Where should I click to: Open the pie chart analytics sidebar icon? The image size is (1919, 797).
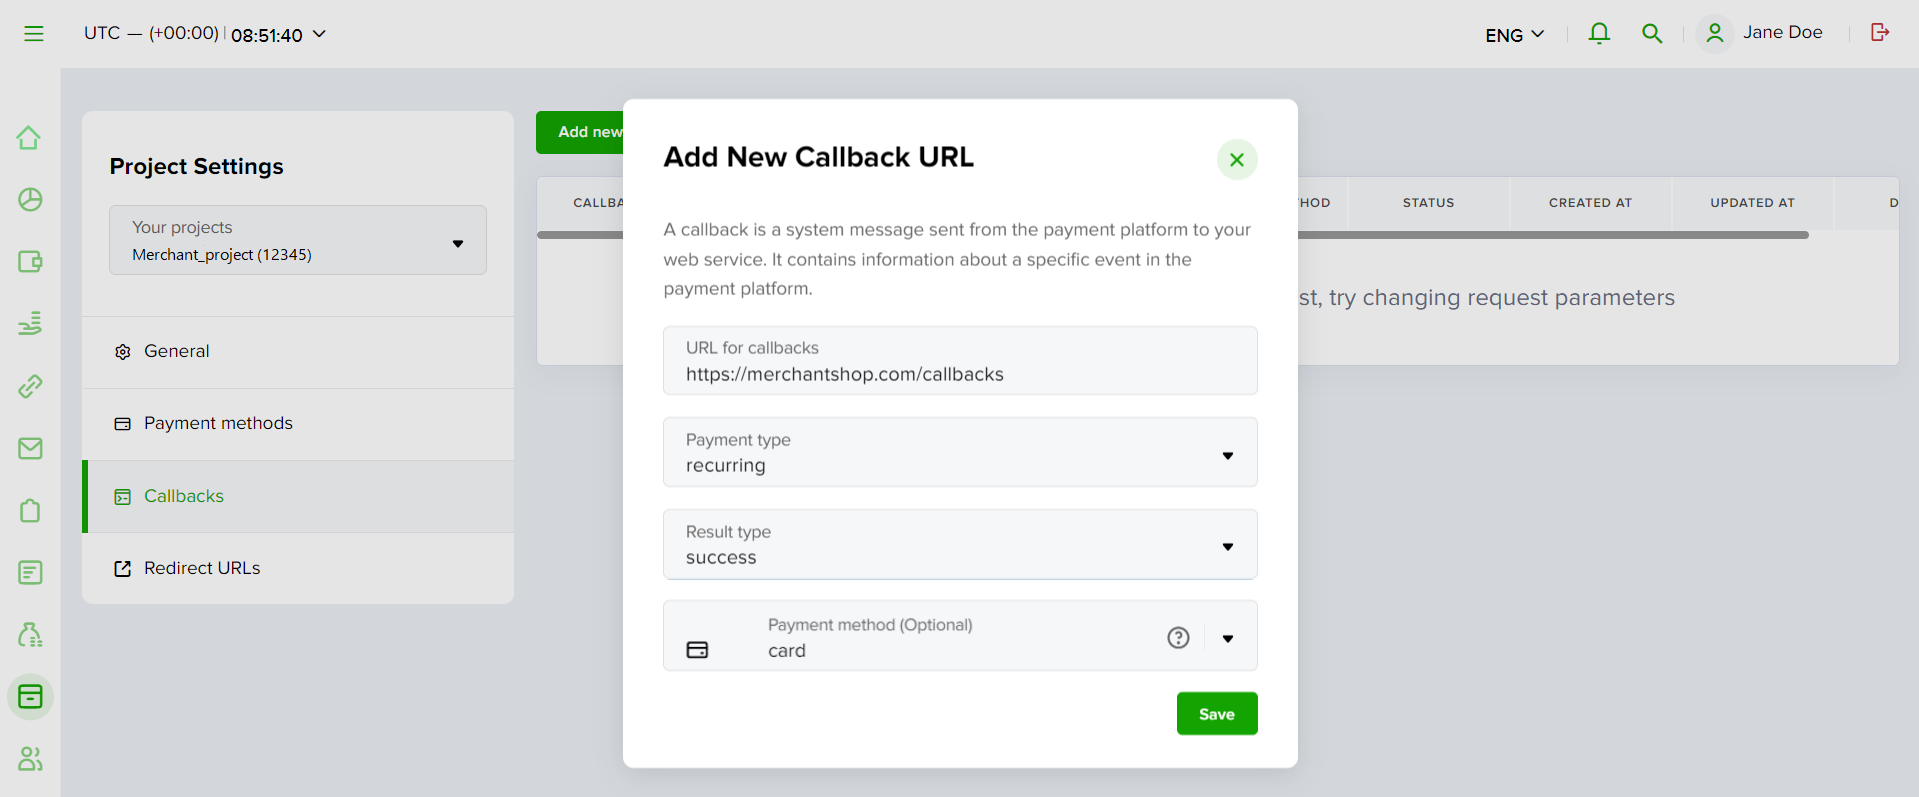(x=30, y=200)
